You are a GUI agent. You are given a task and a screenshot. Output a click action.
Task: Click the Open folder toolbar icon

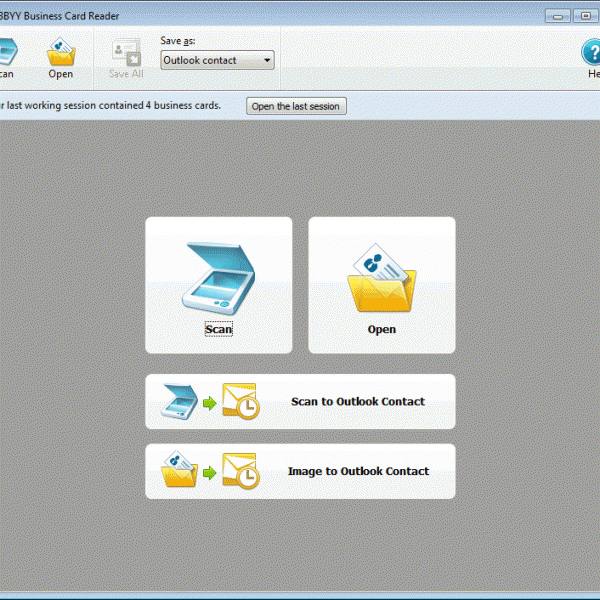coord(61,51)
